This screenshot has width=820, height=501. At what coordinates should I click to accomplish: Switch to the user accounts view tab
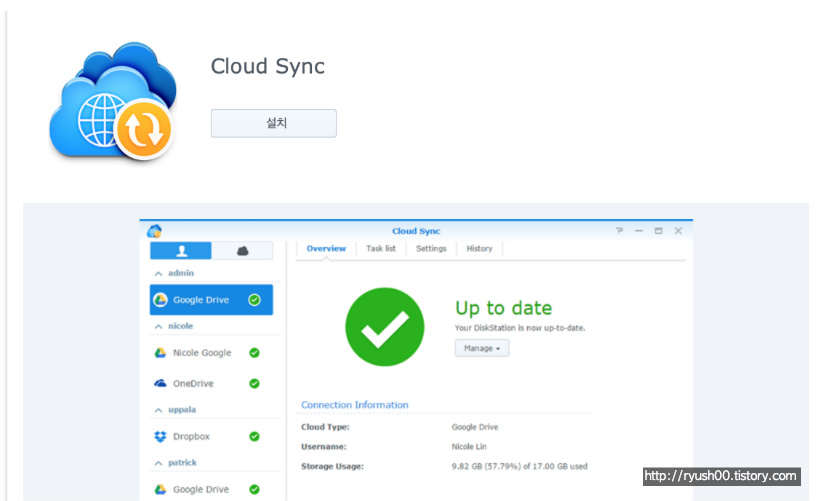click(181, 250)
